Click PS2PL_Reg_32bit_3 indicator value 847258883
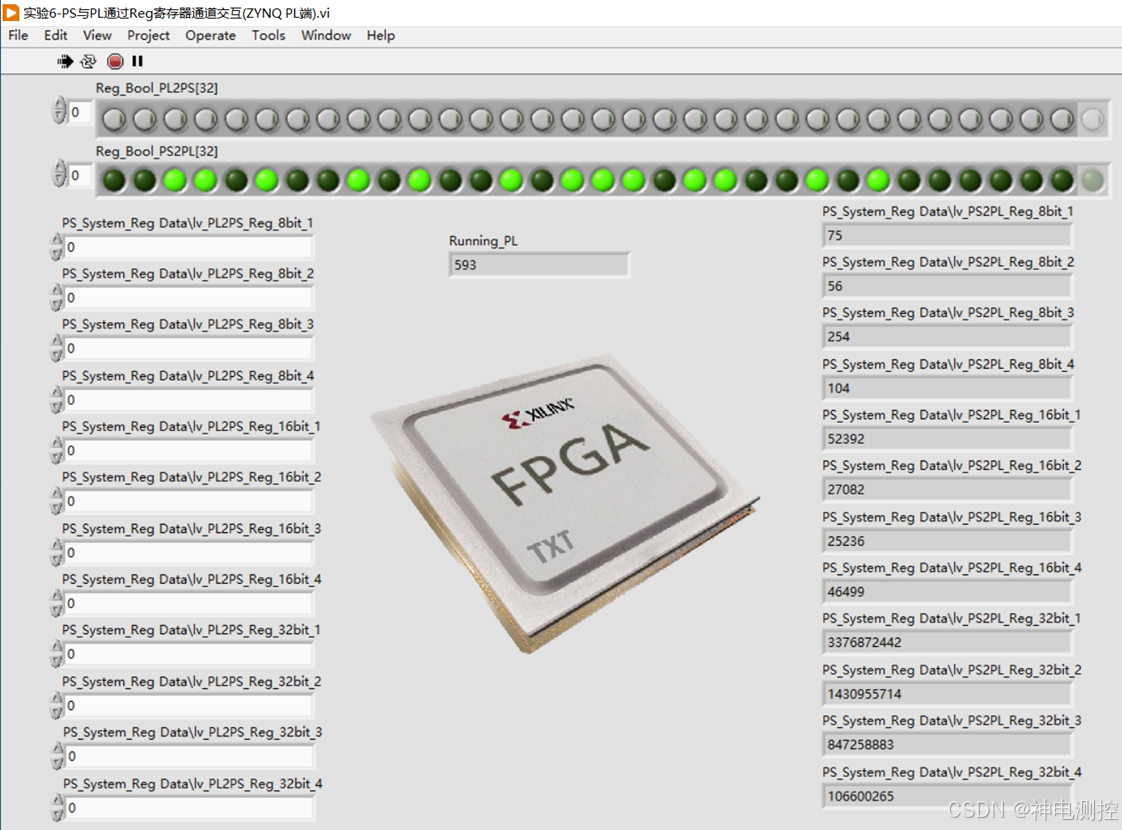Screen dimensions: 1122x830 pyautogui.click(x=947, y=745)
